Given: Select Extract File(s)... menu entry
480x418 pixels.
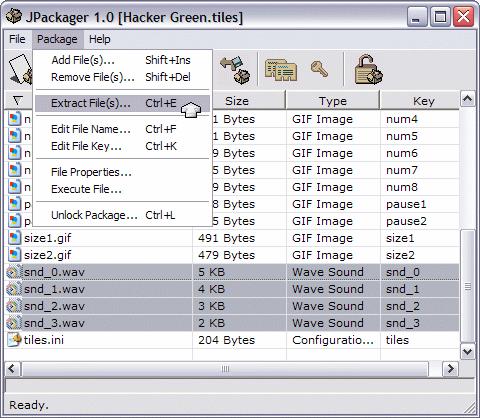Looking at the screenshot, I should (122, 103).
